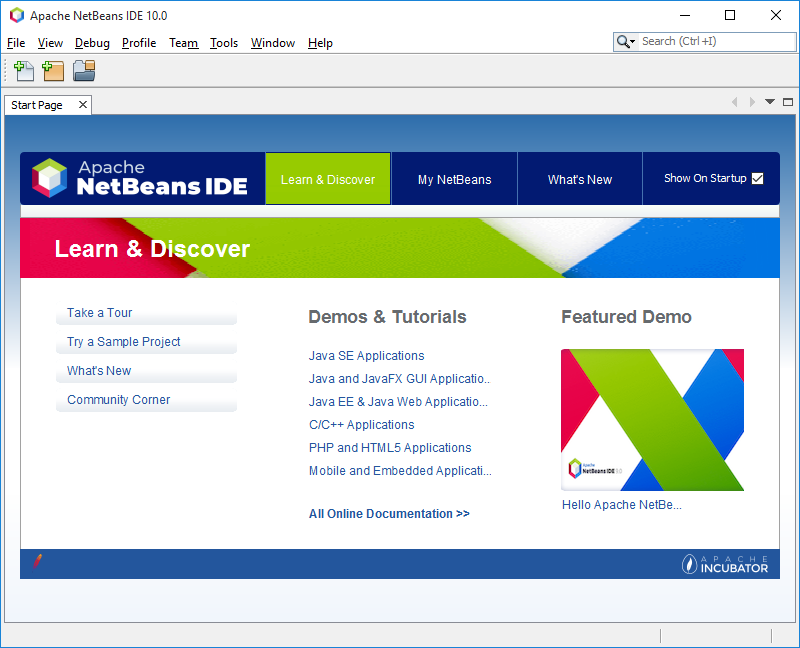
Task: Click the Apache NetBeans IDE logo banner
Action: point(139,178)
